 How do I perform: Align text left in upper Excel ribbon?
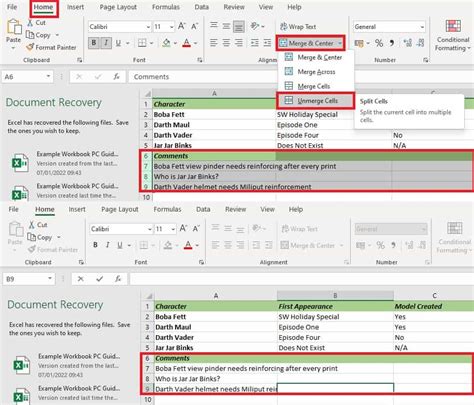[214, 43]
